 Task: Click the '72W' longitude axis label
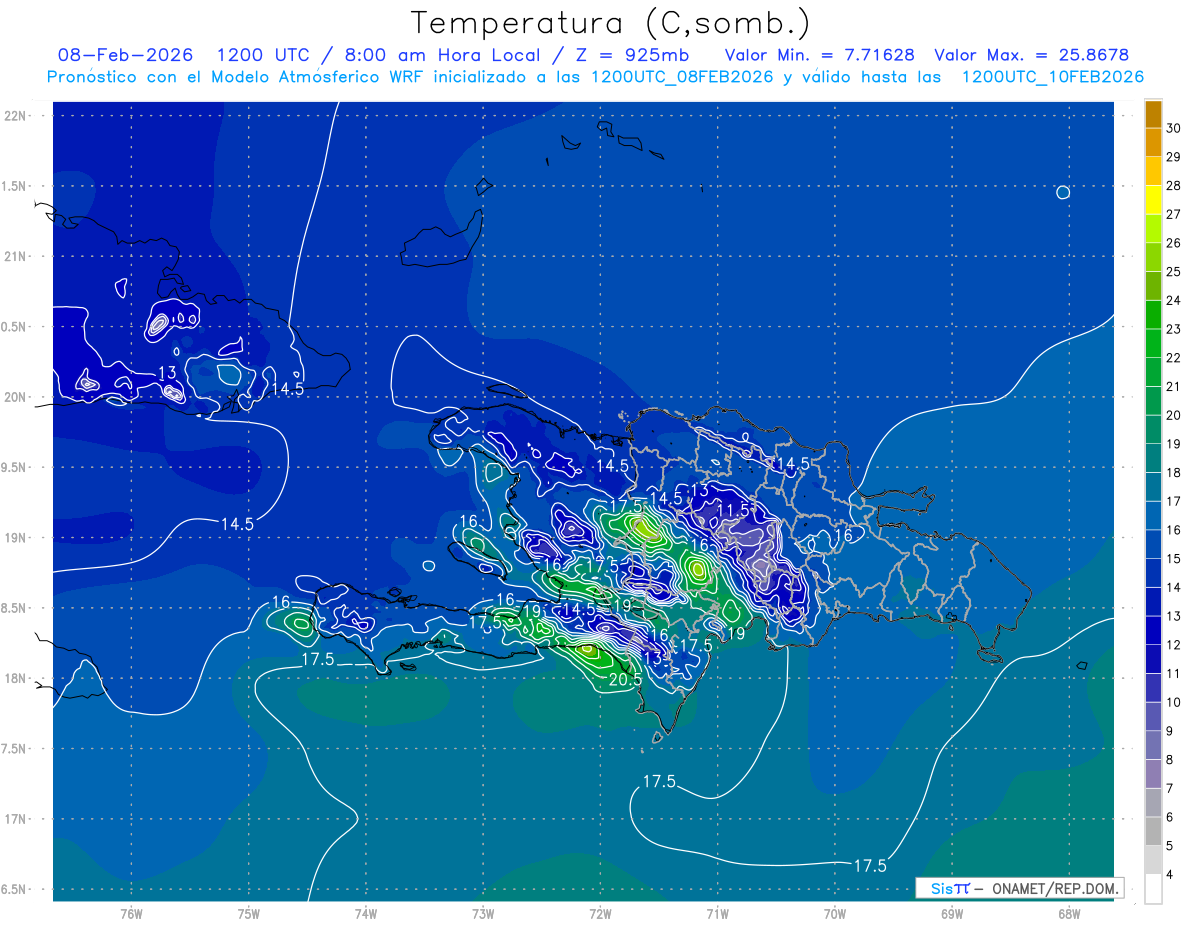pyautogui.click(x=600, y=913)
